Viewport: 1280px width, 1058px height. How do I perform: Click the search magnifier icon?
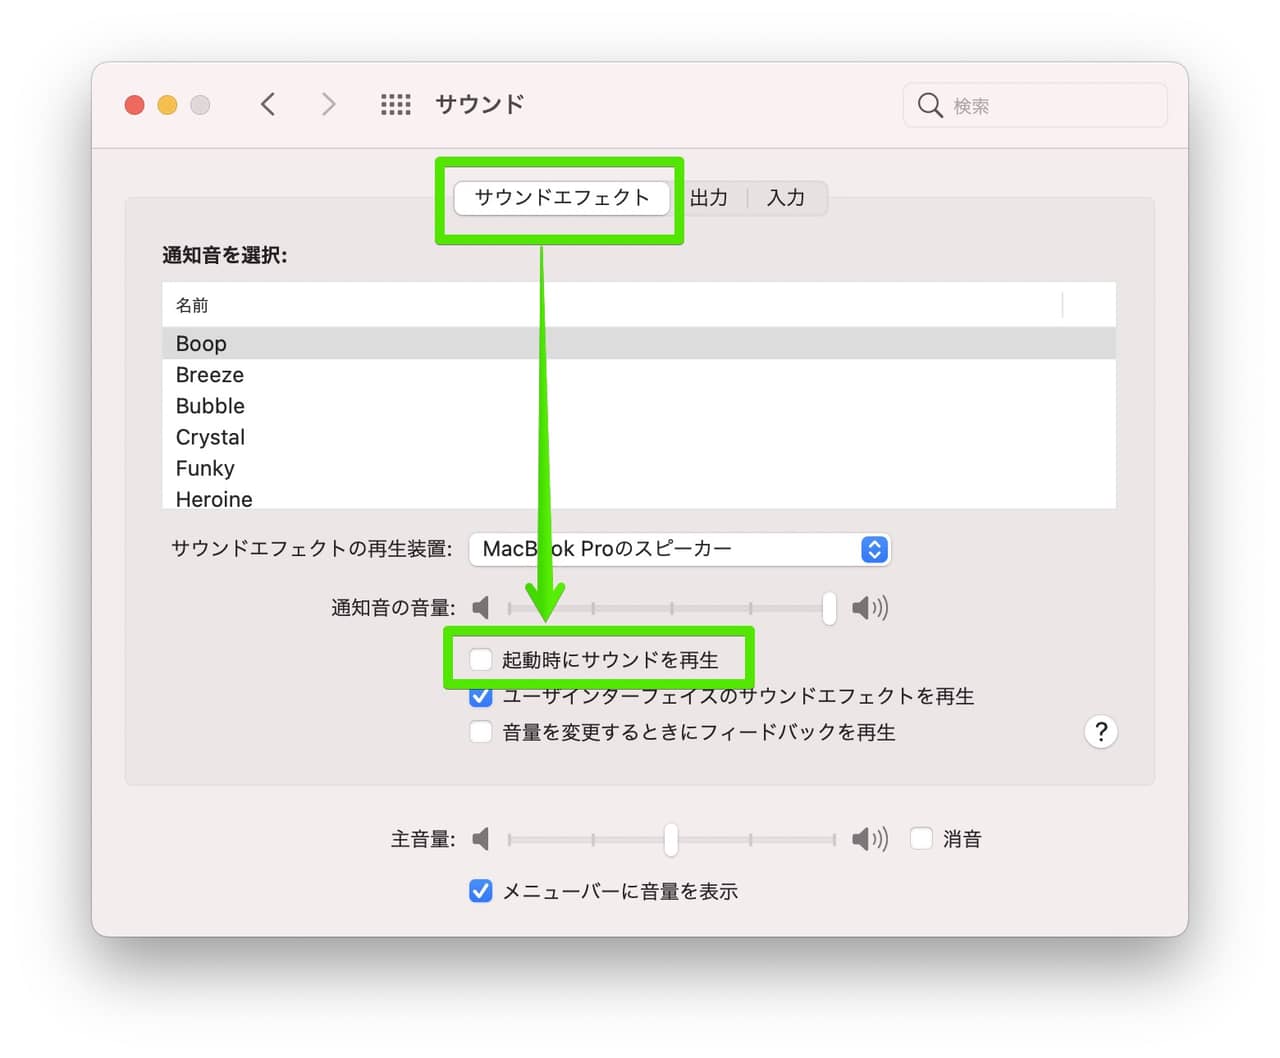tap(930, 105)
